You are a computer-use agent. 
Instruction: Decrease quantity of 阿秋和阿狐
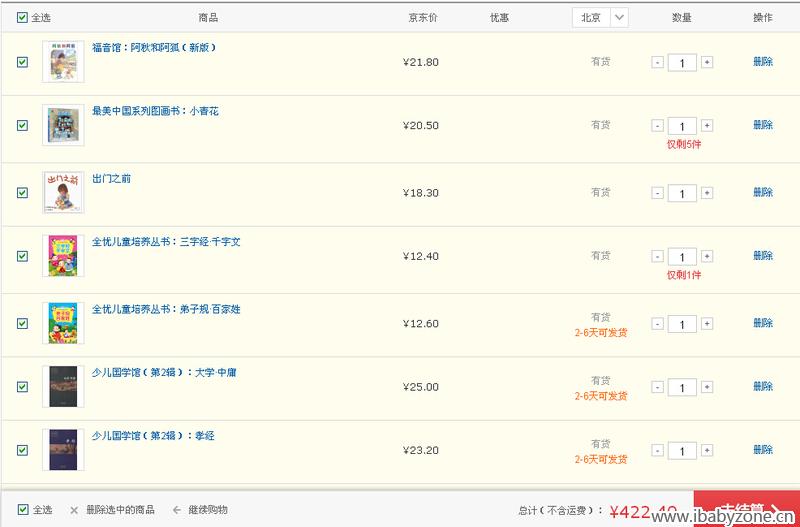click(658, 62)
